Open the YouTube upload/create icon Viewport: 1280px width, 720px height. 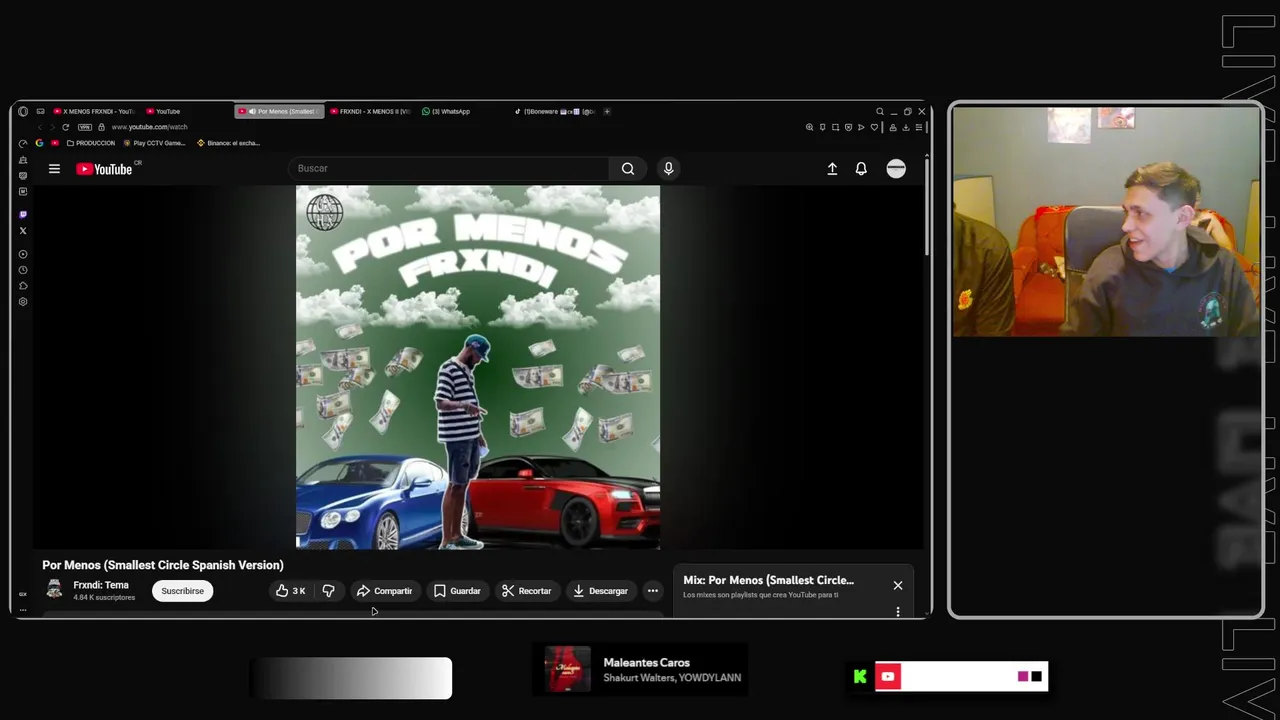point(832,169)
